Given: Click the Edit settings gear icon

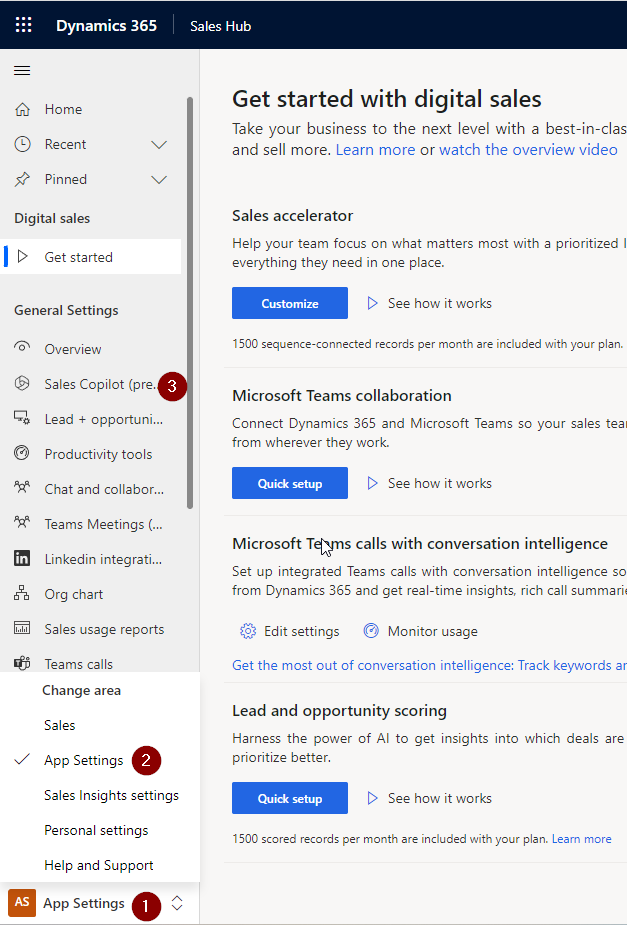Looking at the screenshot, I should pos(248,631).
